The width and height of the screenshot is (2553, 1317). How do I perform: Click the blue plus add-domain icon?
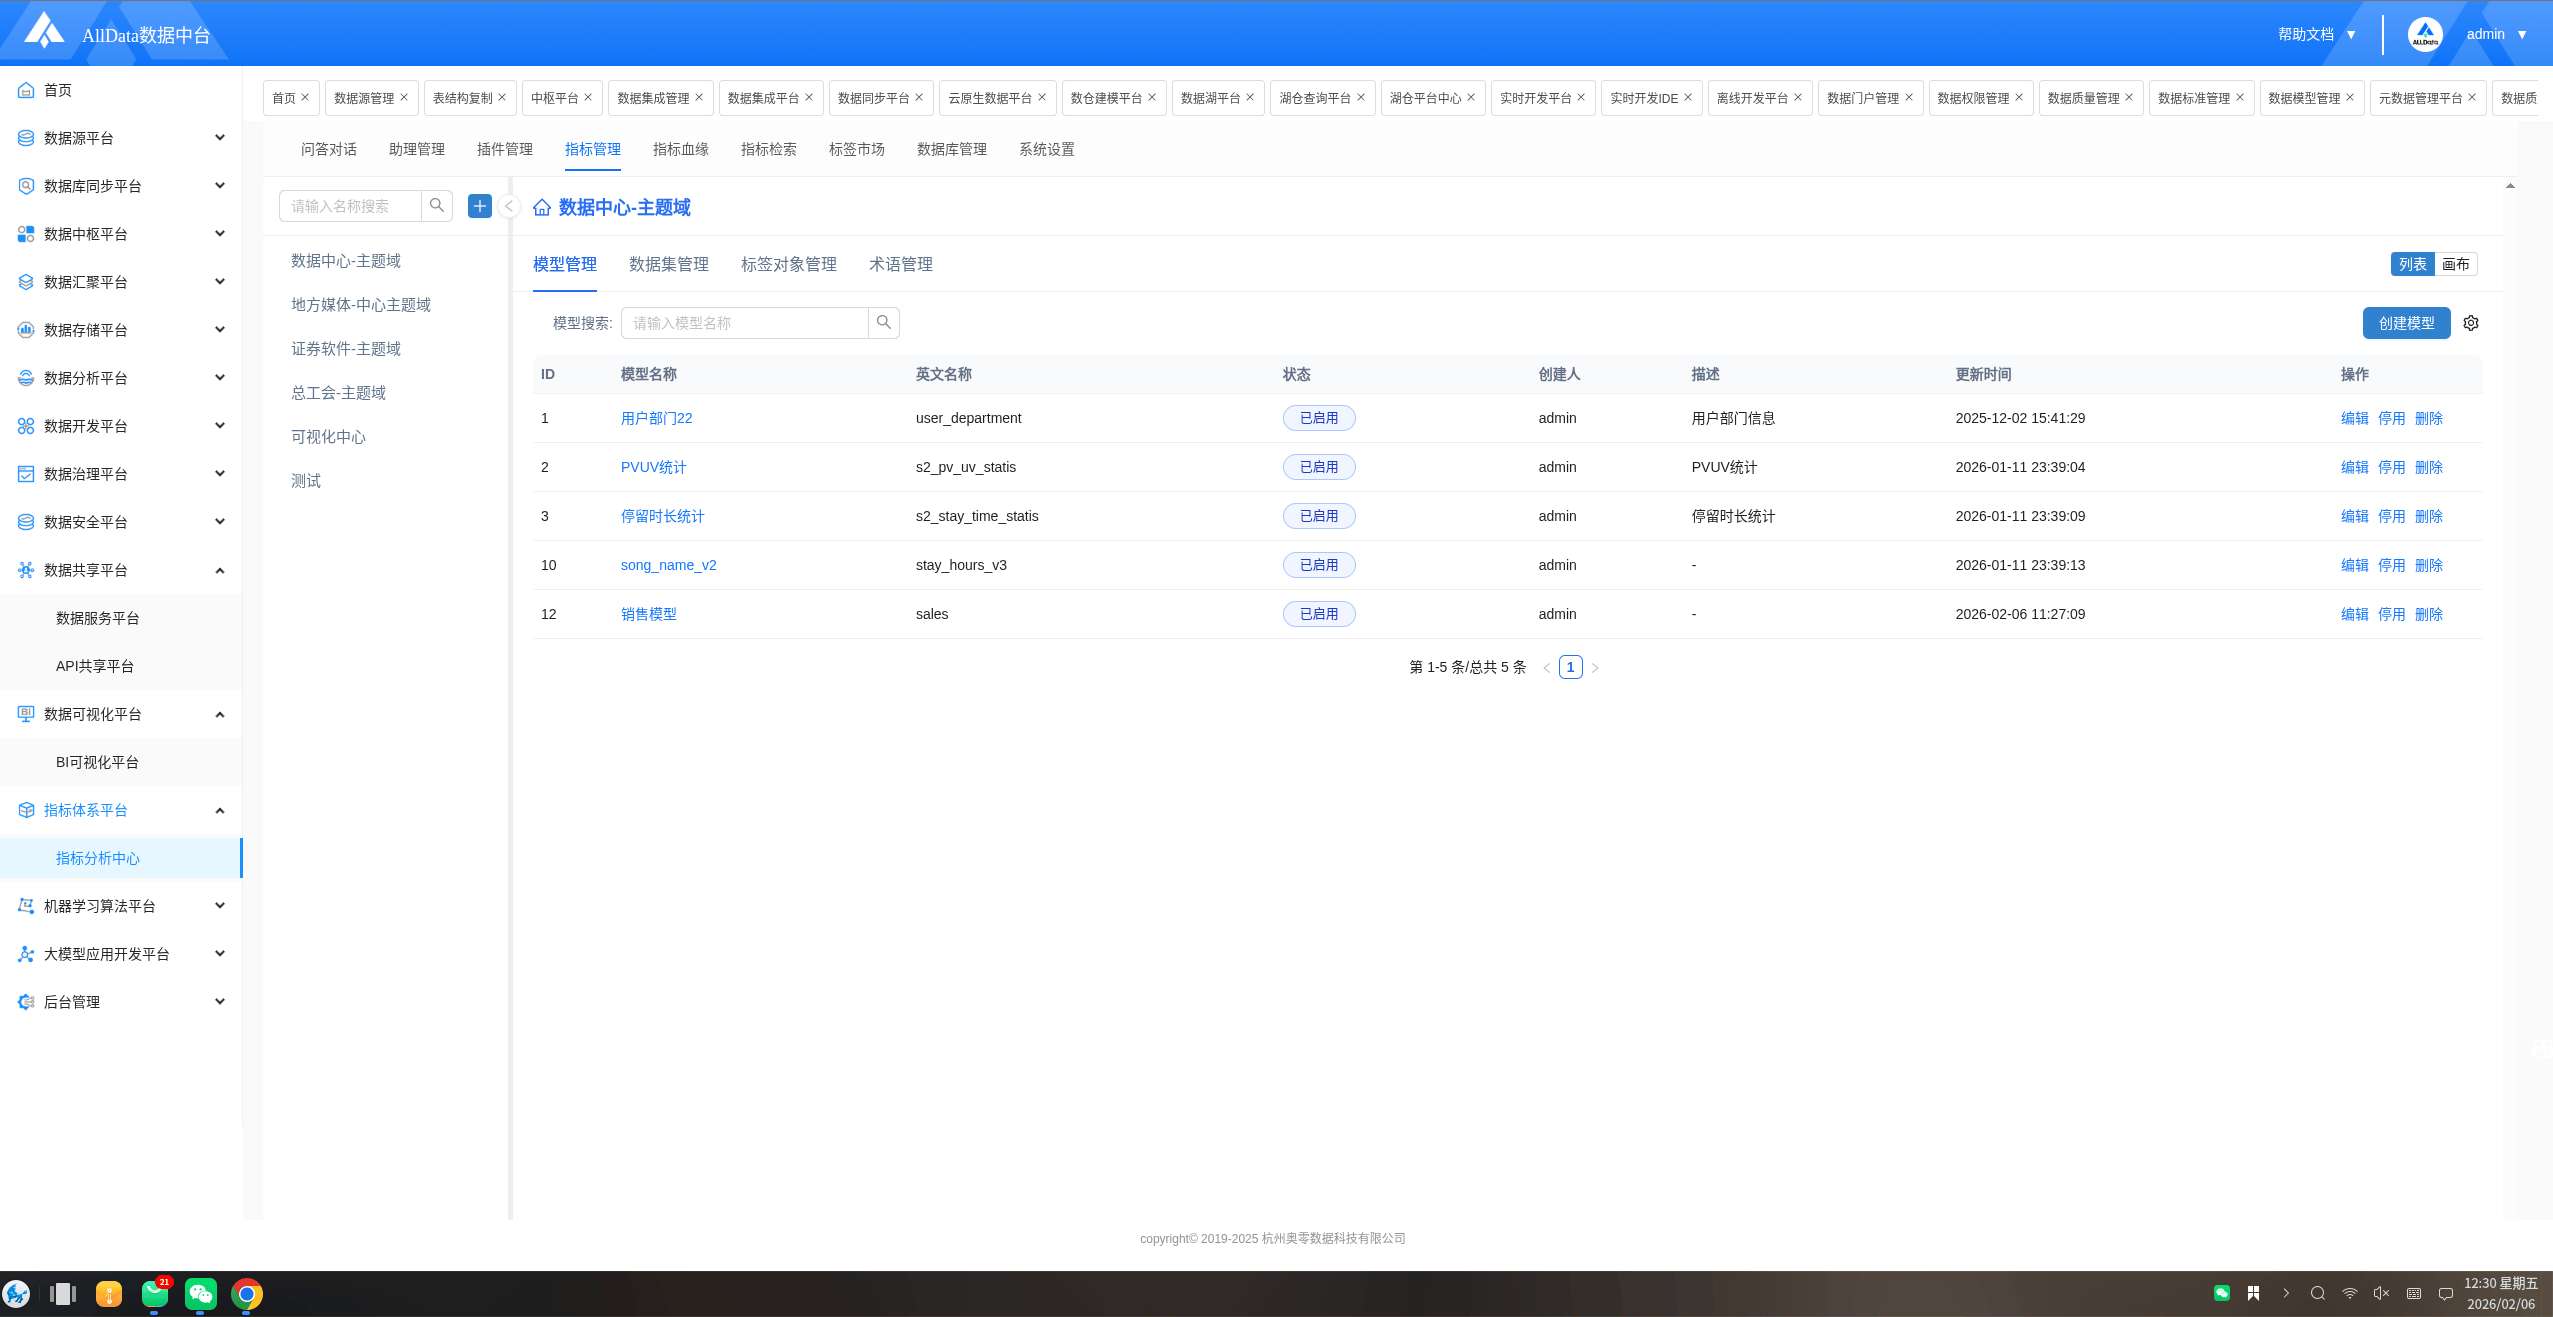pos(480,206)
